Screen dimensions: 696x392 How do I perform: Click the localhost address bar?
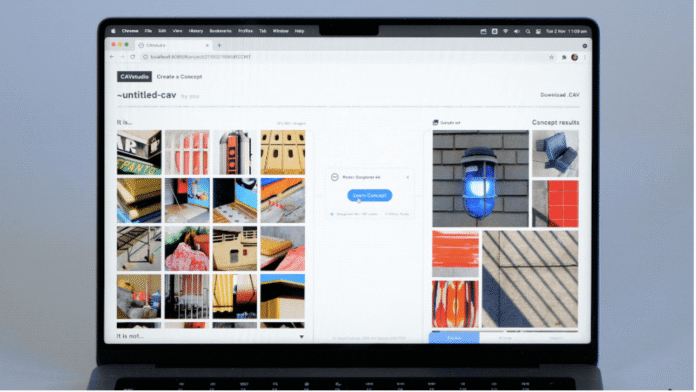click(348, 57)
